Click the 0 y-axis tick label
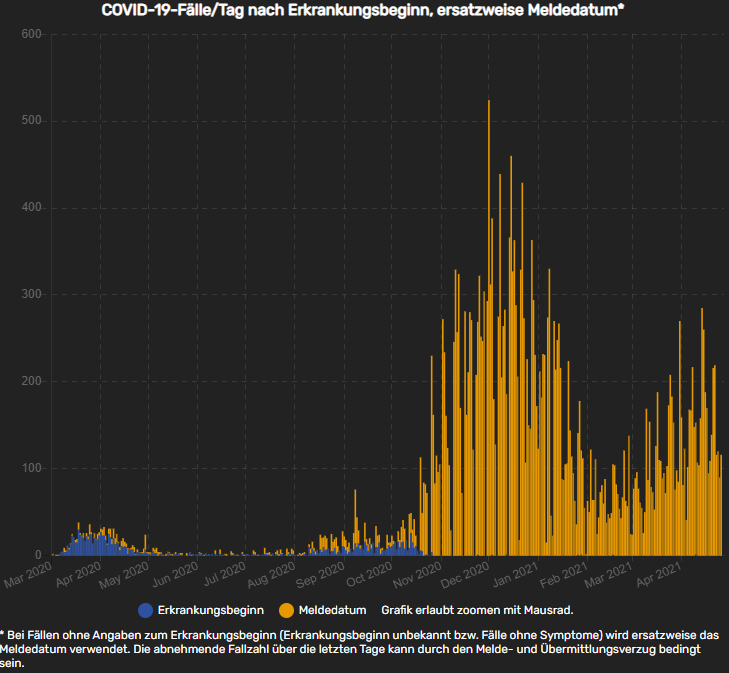729x673 pixels. [39, 555]
